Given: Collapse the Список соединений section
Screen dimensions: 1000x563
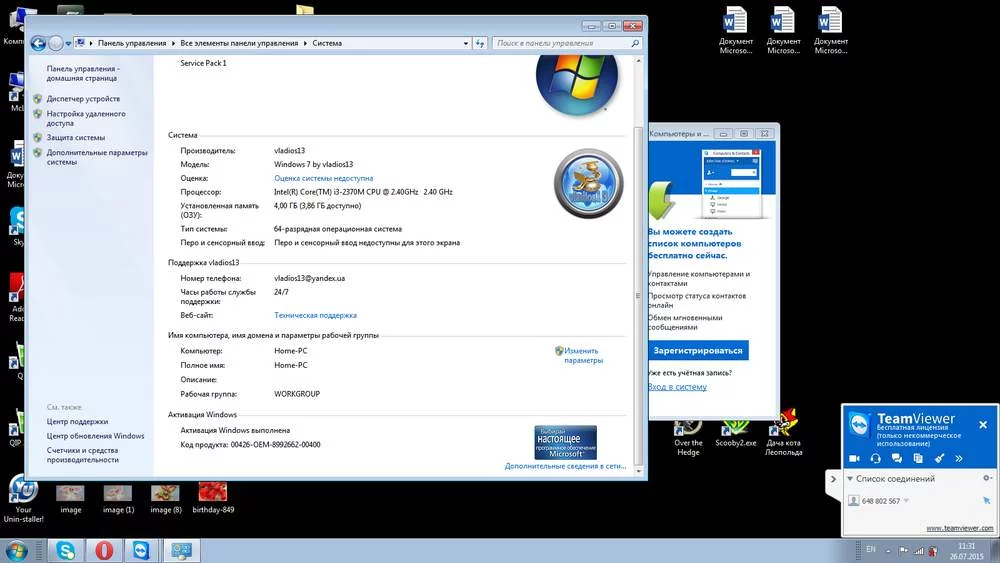Looking at the screenshot, I should click(x=851, y=479).
